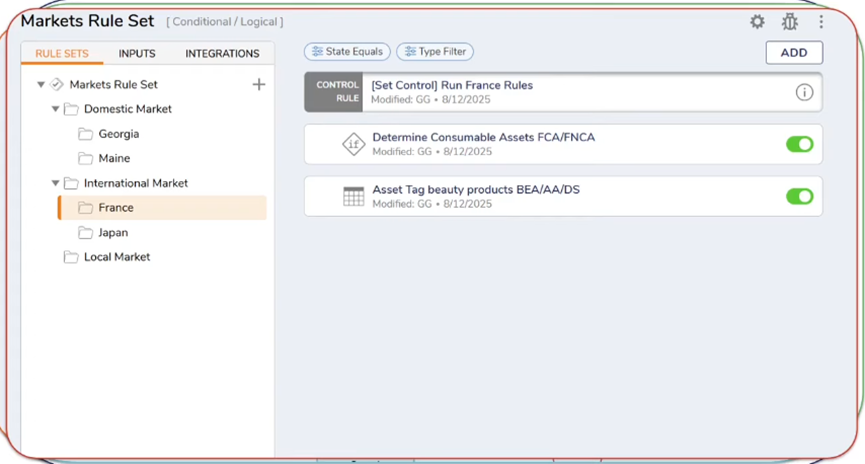Open the vertical three-dot more menu

821,22
